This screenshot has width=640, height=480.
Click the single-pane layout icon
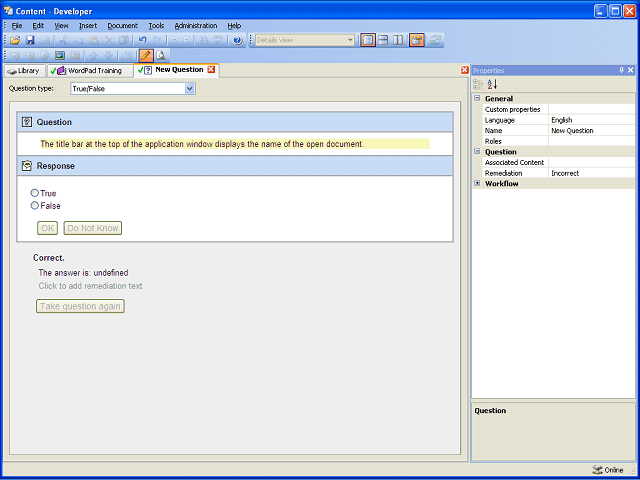pyautogui.click(x=368, y=40)
